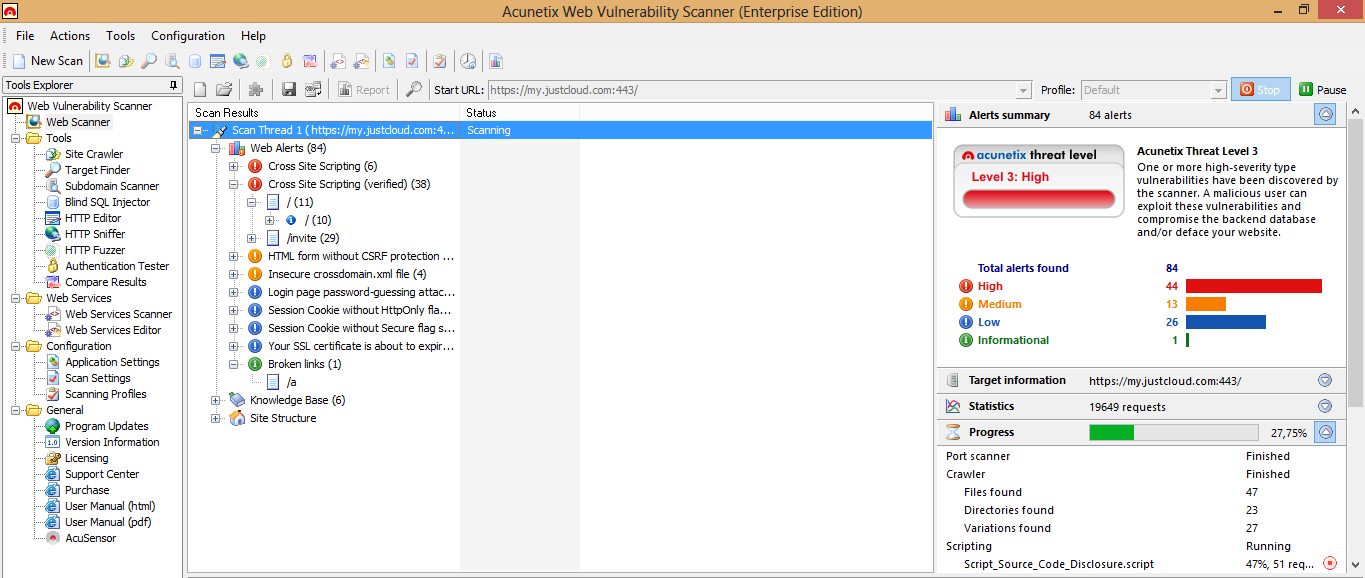Open HTTP Editor toolbar icon
Viewport: 1365px width, 578px height.
218,61
